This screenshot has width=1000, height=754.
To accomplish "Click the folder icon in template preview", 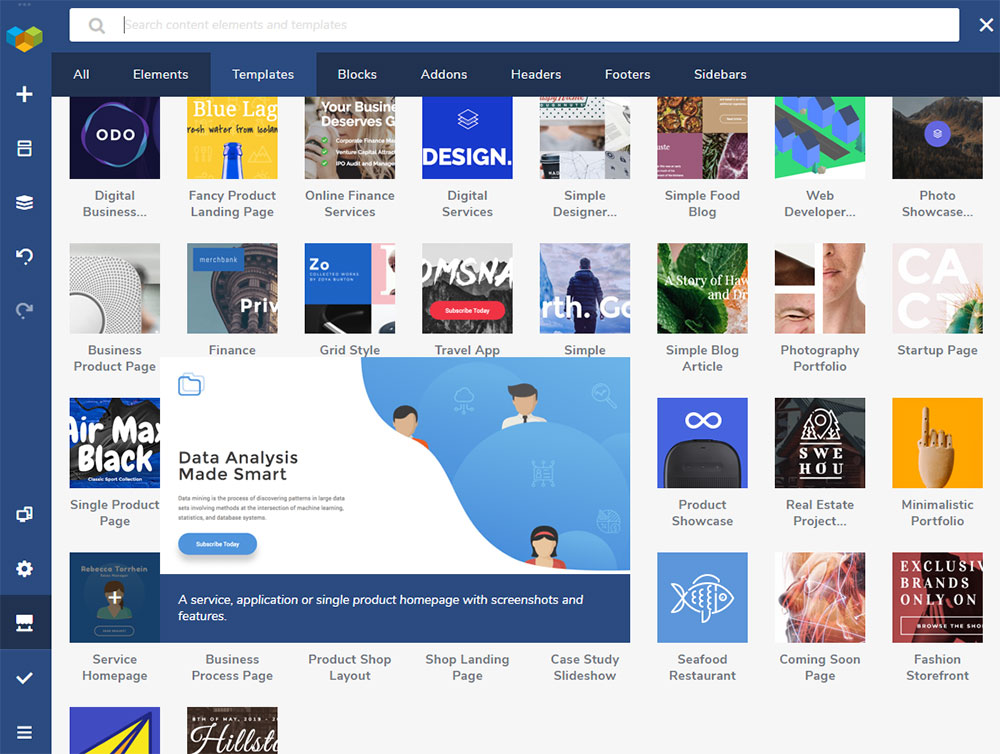I will [x=191, y=385].
